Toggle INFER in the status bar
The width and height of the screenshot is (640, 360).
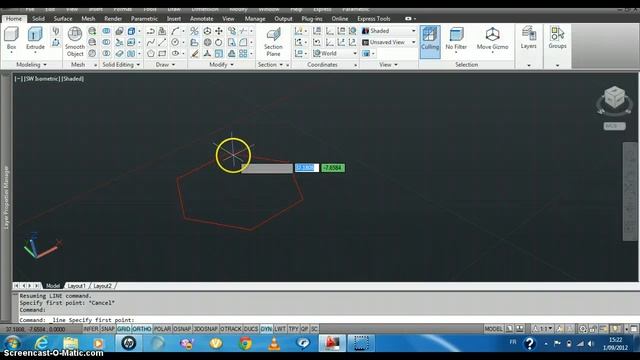click(91, 329)
